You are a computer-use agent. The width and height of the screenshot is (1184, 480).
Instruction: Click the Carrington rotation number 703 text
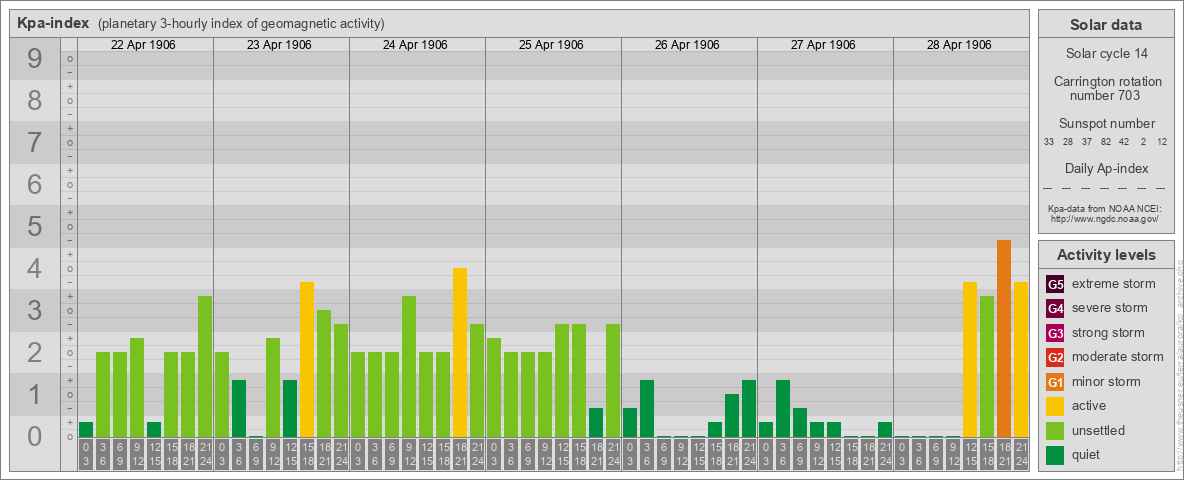(x=1106, y=88)
